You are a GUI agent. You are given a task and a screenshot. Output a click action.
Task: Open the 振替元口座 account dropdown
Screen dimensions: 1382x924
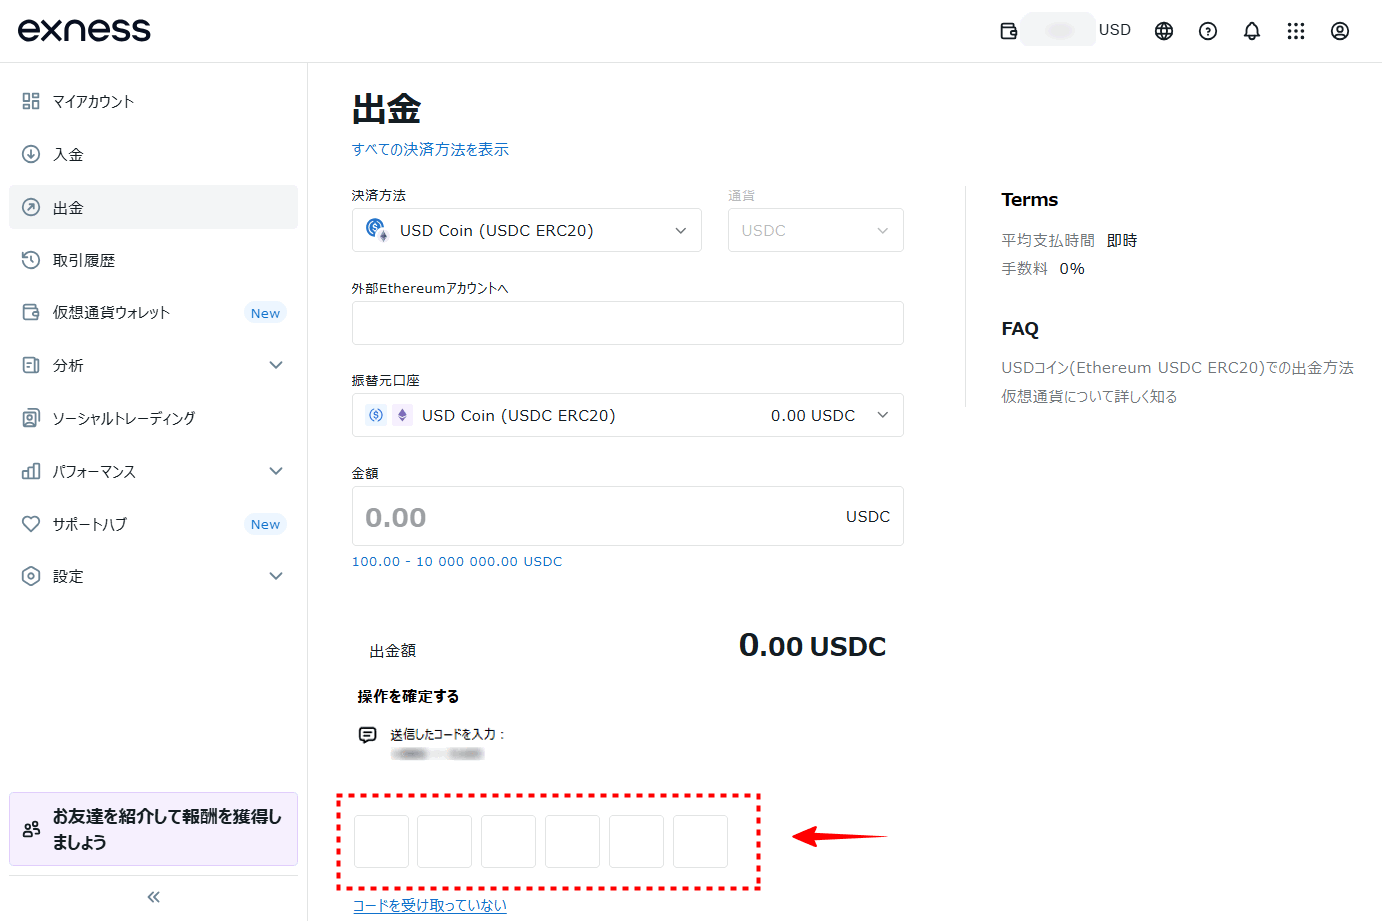pyautogui.click(x=628, y=415)
